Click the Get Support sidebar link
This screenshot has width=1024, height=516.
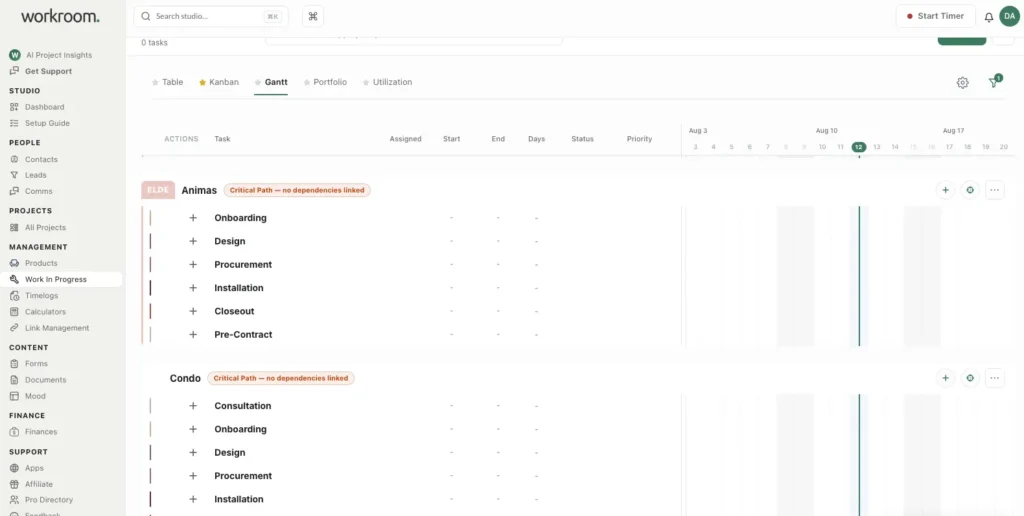pos(48,71)
